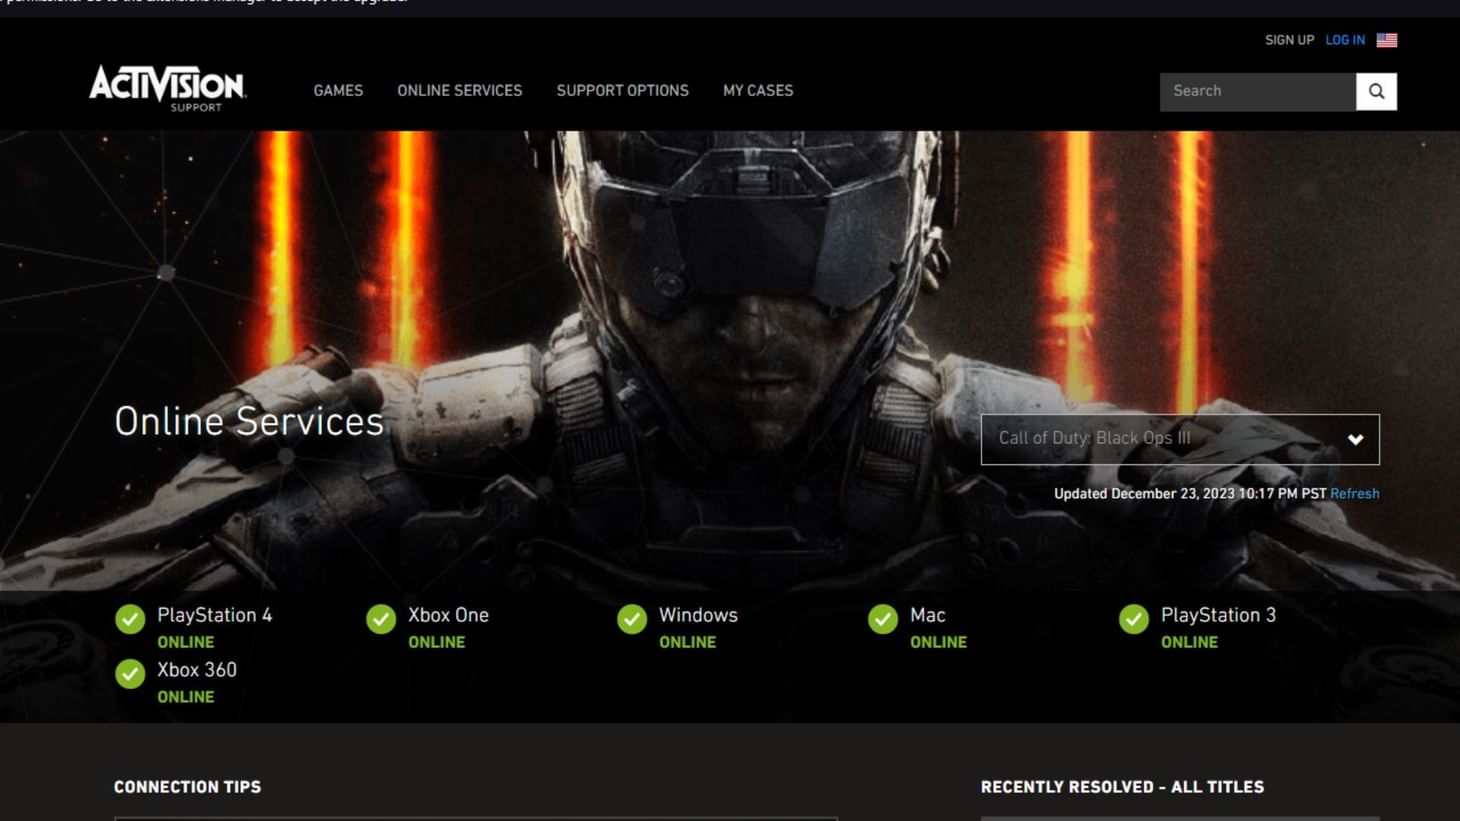Open the Games menu
The height and width of the screenshot is (821, 1460).
pyautogui.click(x=338, y=91)
